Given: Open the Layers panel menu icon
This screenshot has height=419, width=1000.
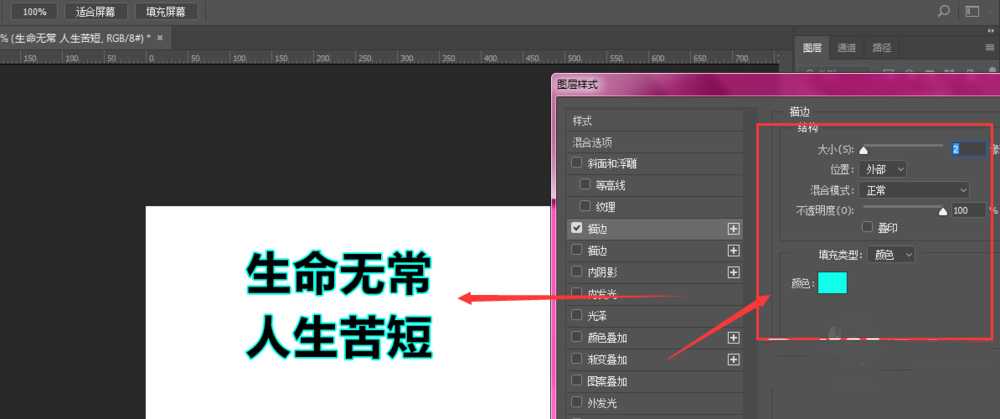Looking at the screenshot, I should coord(989,47).
